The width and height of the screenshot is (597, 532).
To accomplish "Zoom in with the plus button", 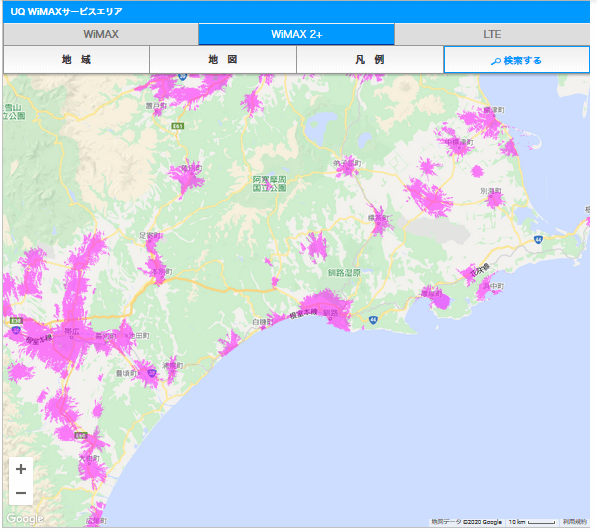I will (21, 469).
